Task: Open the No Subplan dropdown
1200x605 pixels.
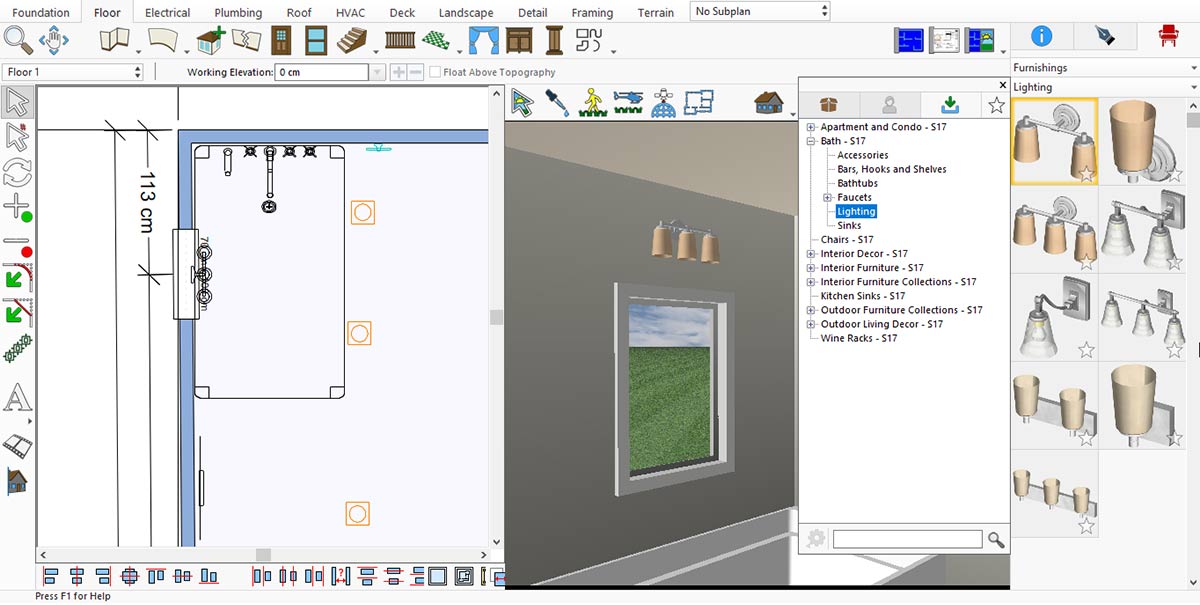Action: (760, 11)
